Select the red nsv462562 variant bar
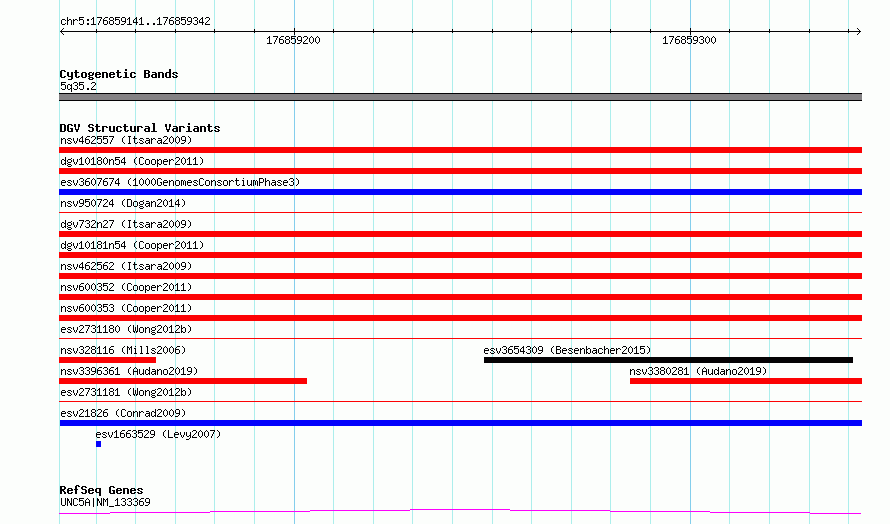This screenshot has height=524, width=890. coord(460,276)
